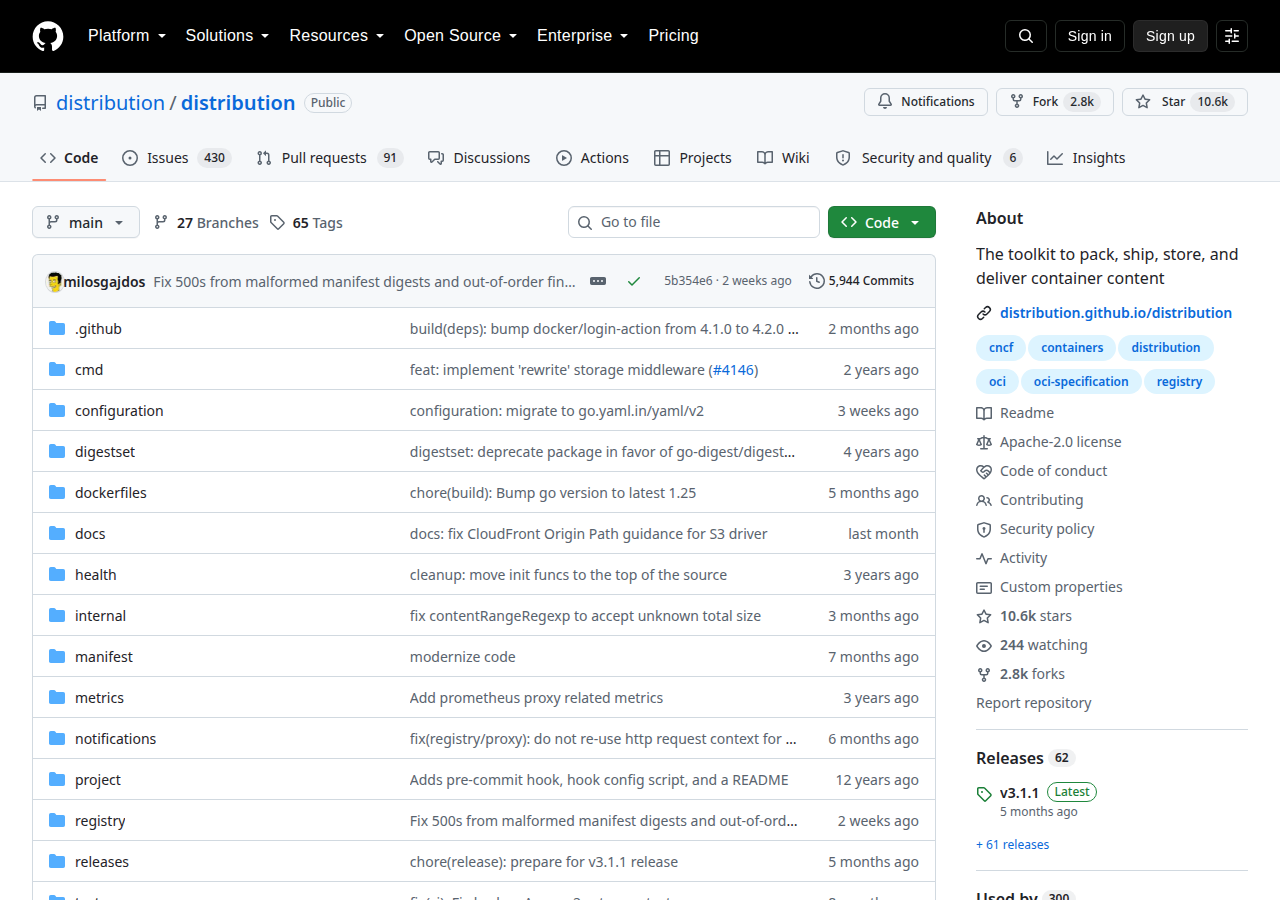Click the Sign in button
Viewport: 1280px width, 900px height.
(x=1089, y=36)
